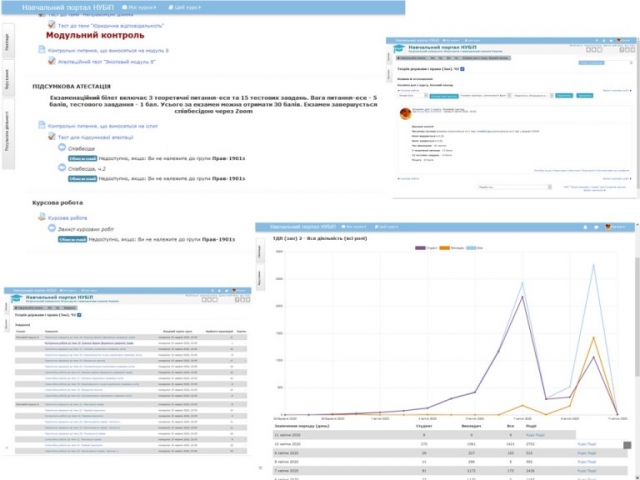Screen dimensions: 640x480
Task: Click the 'Курсова робота' assignment folder icon
Action: [41, 217]
